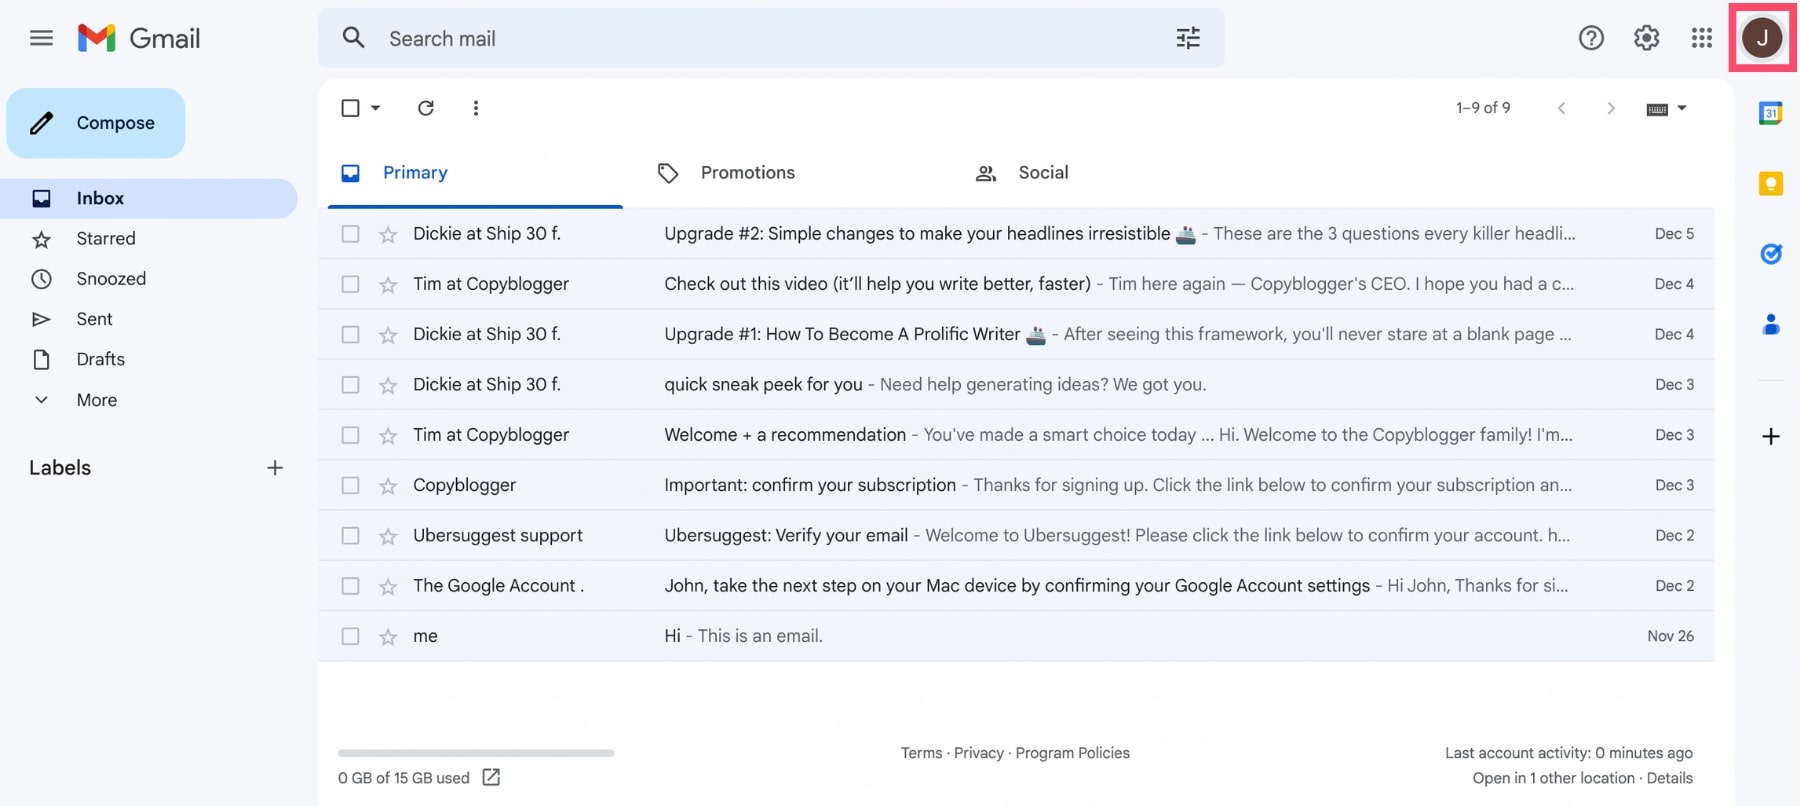Open the select dropdown arrow

tap(376, 108)
